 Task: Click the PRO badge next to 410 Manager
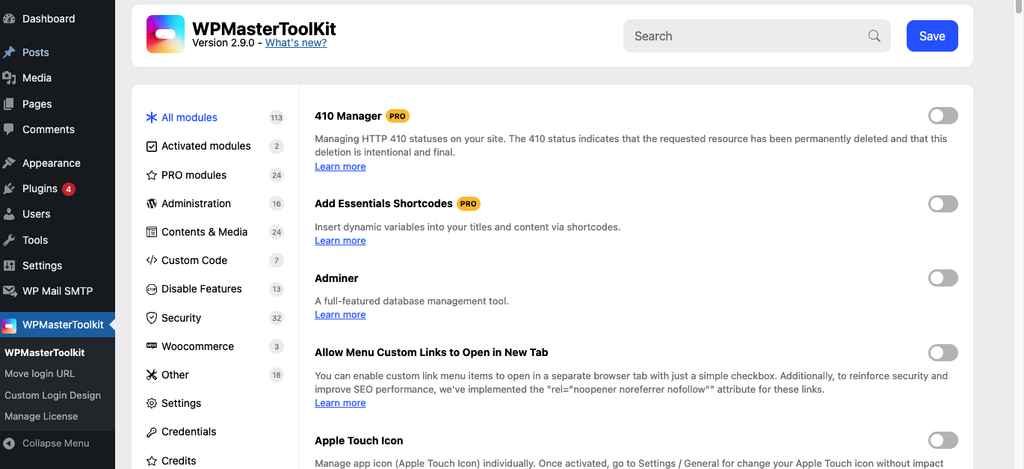[x=398, y=116]
